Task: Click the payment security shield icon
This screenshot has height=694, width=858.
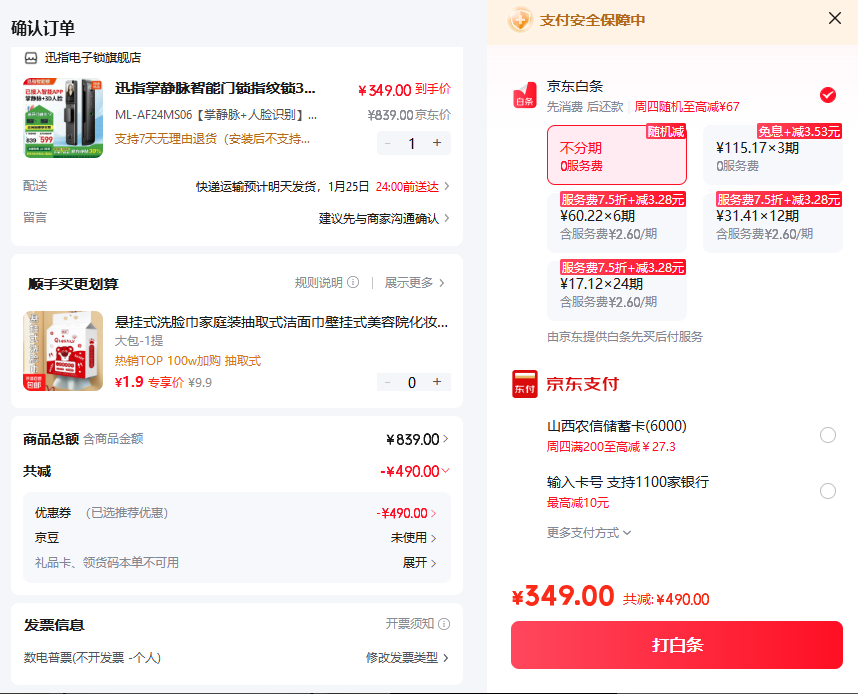Action: coord(519,20)
